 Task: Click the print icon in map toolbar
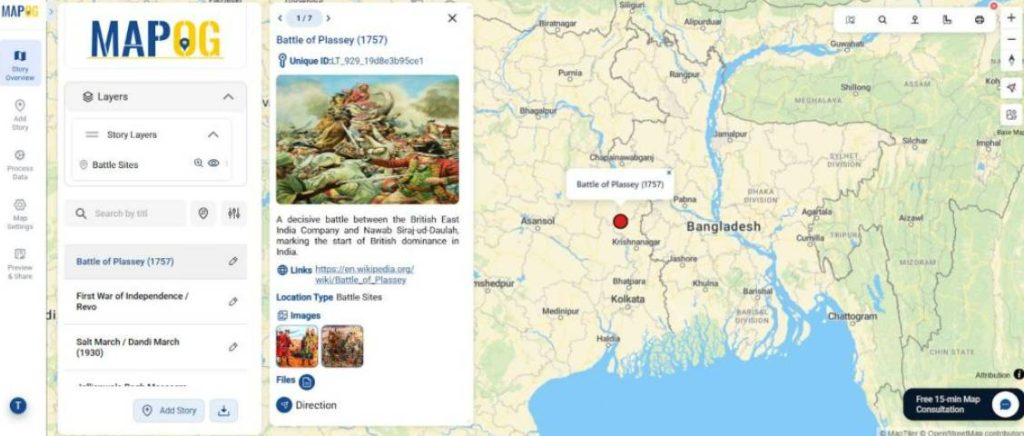coord(979,20)
